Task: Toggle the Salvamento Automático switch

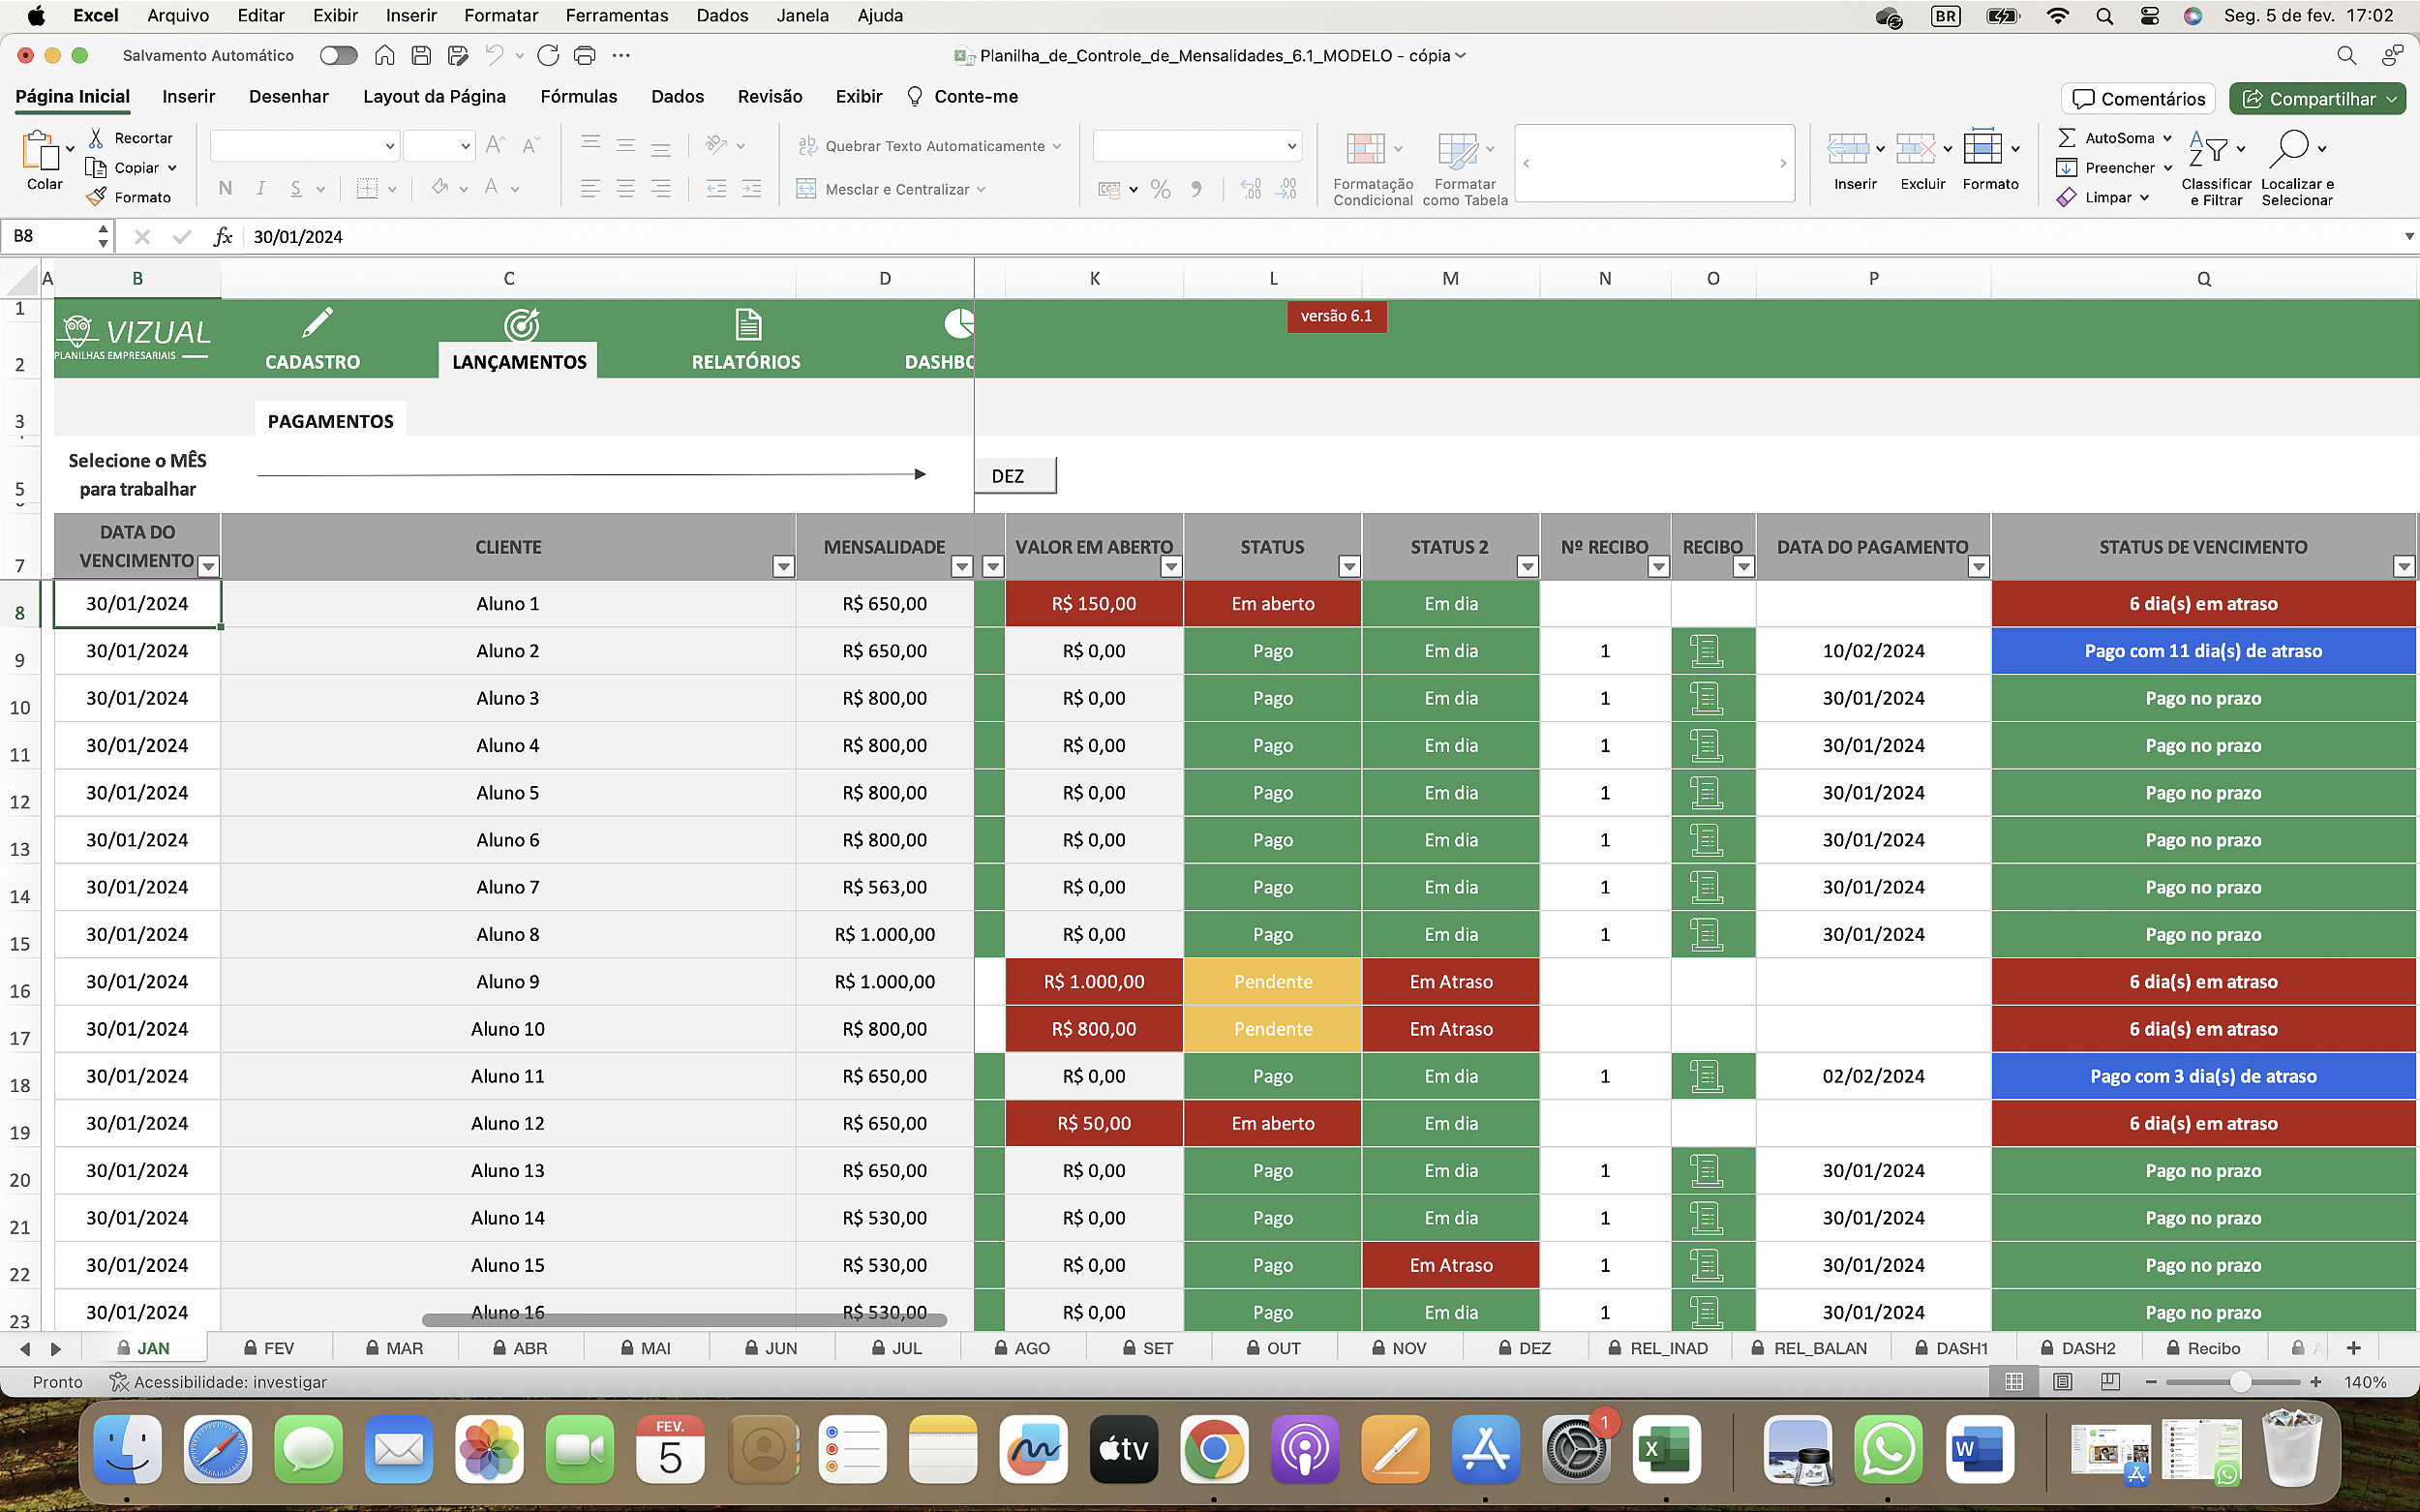Action: click(x=338, y=55)
